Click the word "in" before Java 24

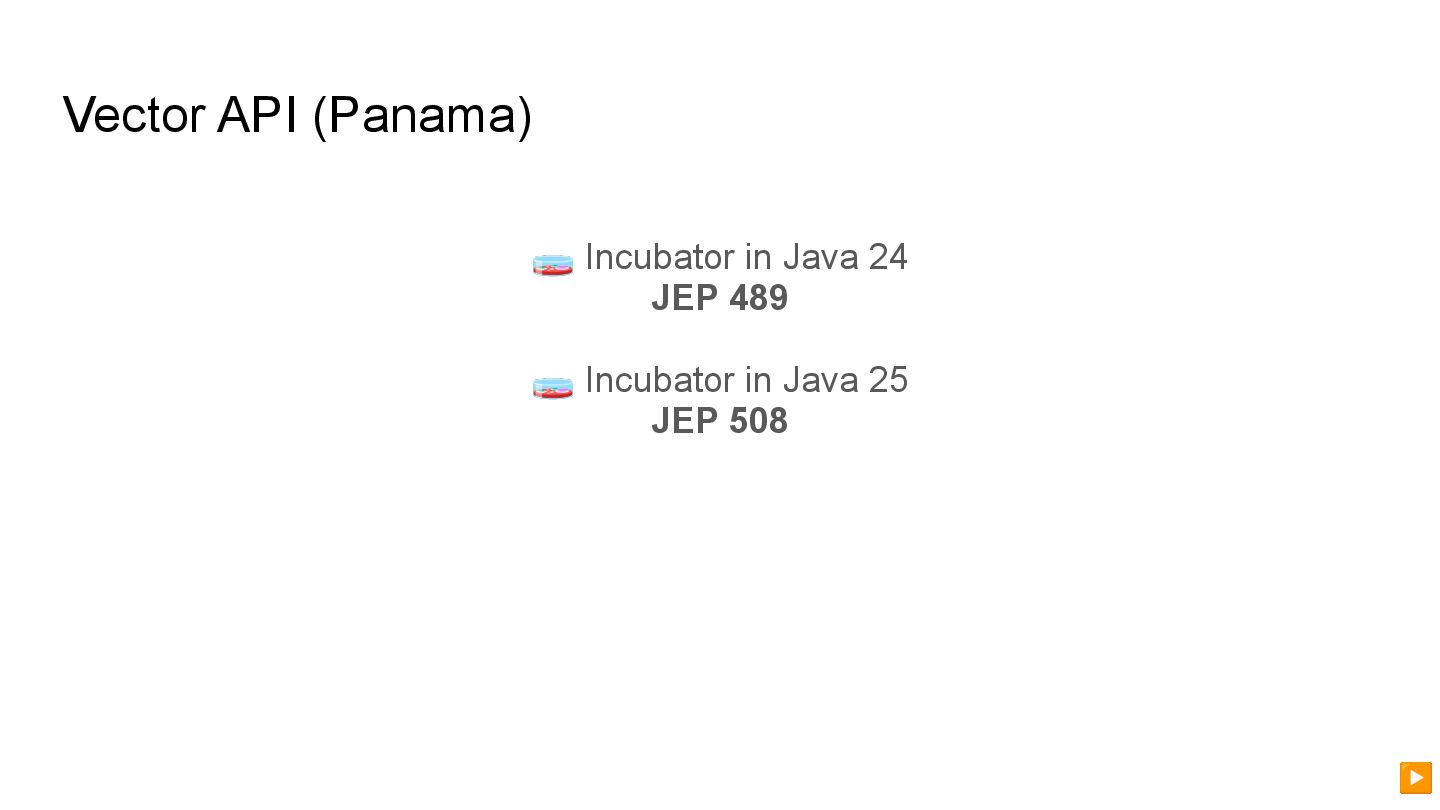(757, 257)
